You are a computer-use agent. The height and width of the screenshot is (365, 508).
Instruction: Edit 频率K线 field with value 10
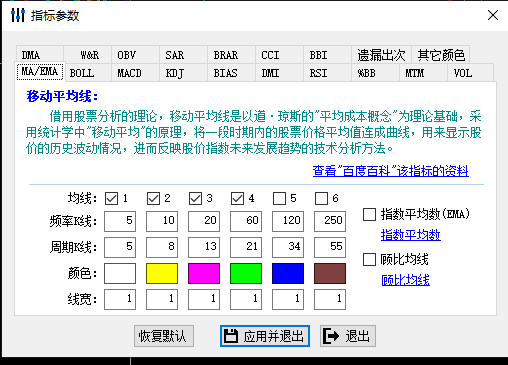(x=162, y=221)
